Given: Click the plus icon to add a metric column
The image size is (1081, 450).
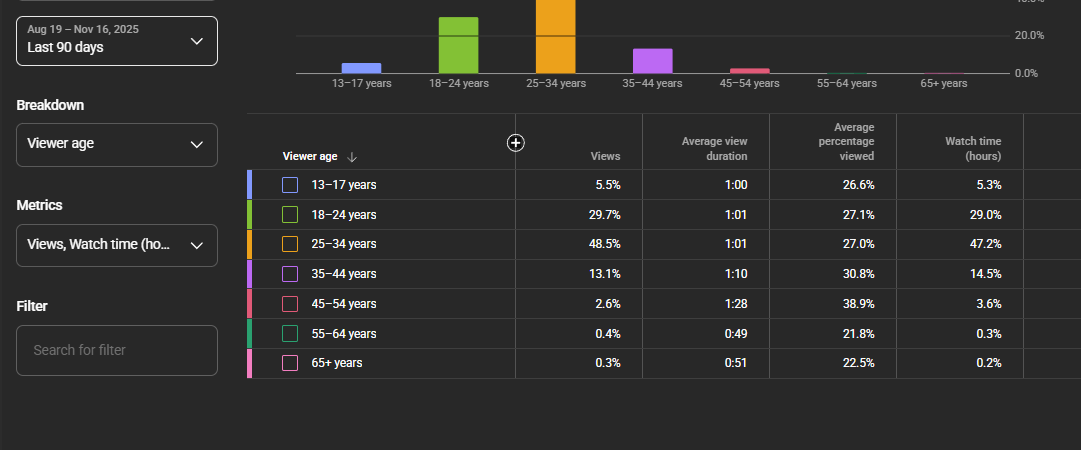Looking at the screenshot, I should 516,143.
